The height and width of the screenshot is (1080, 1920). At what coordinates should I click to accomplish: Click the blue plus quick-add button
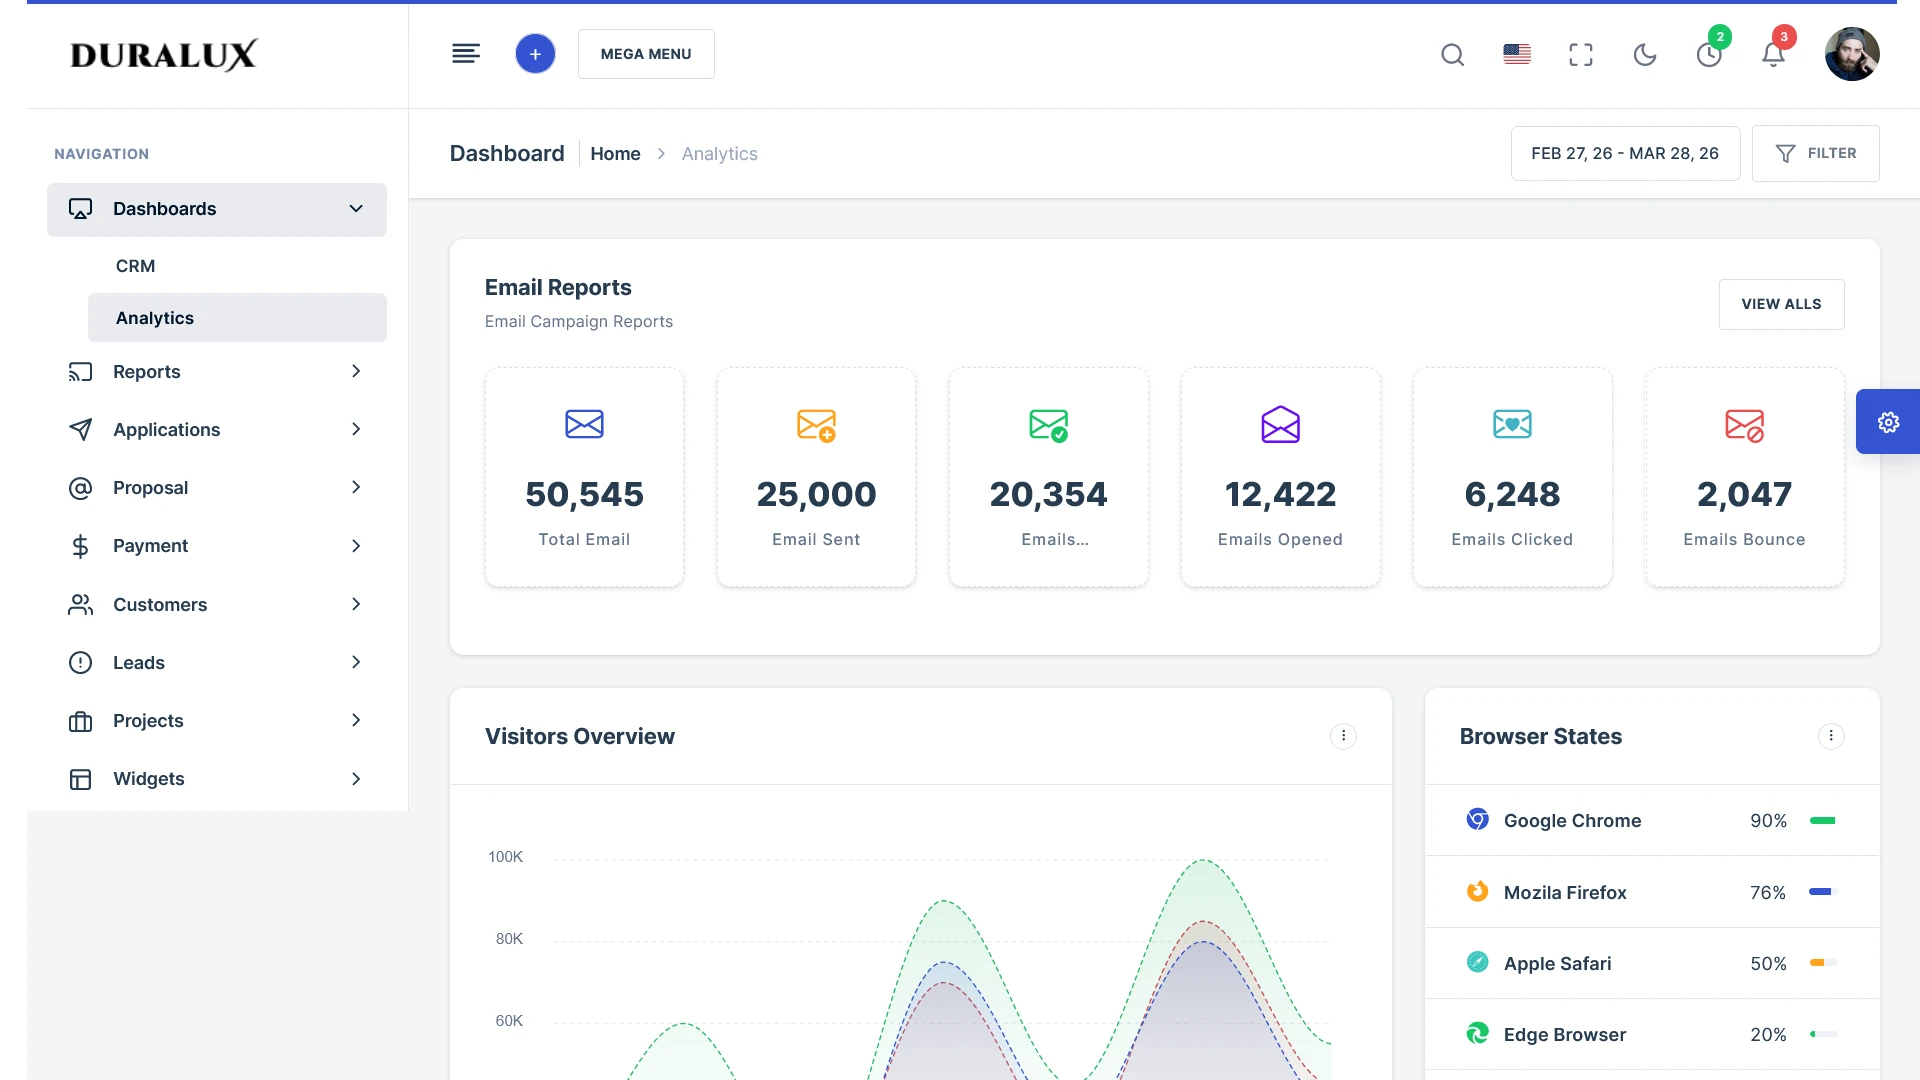(x=535, y=54)
